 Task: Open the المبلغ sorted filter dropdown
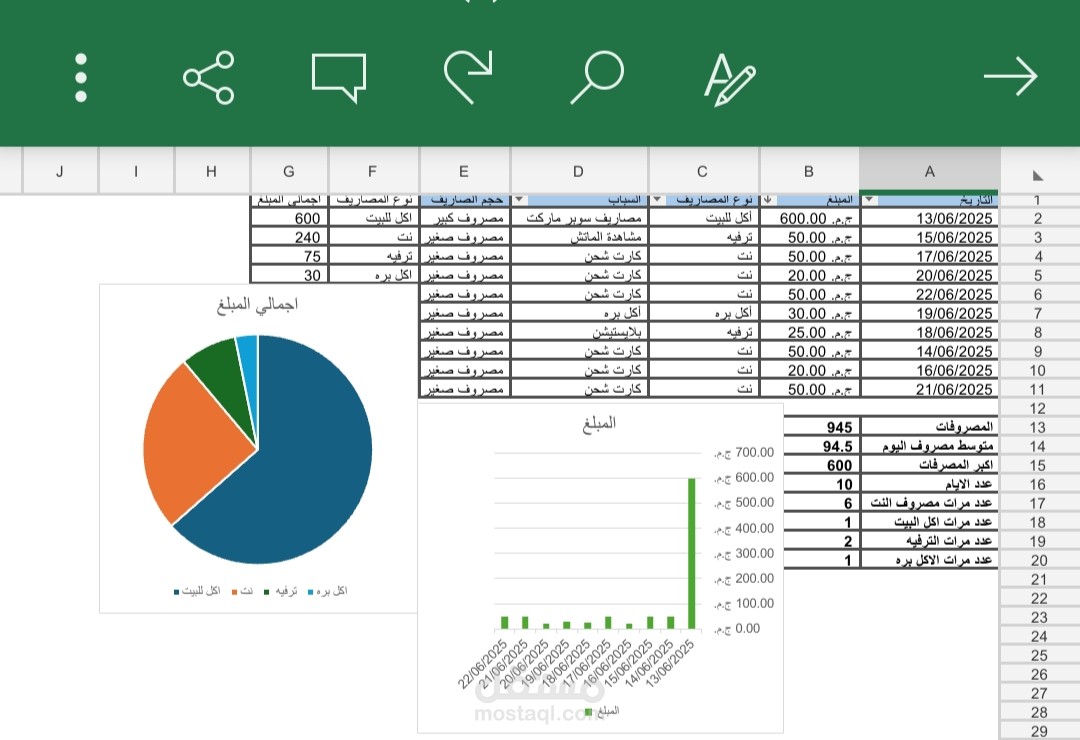click(767, 200)
